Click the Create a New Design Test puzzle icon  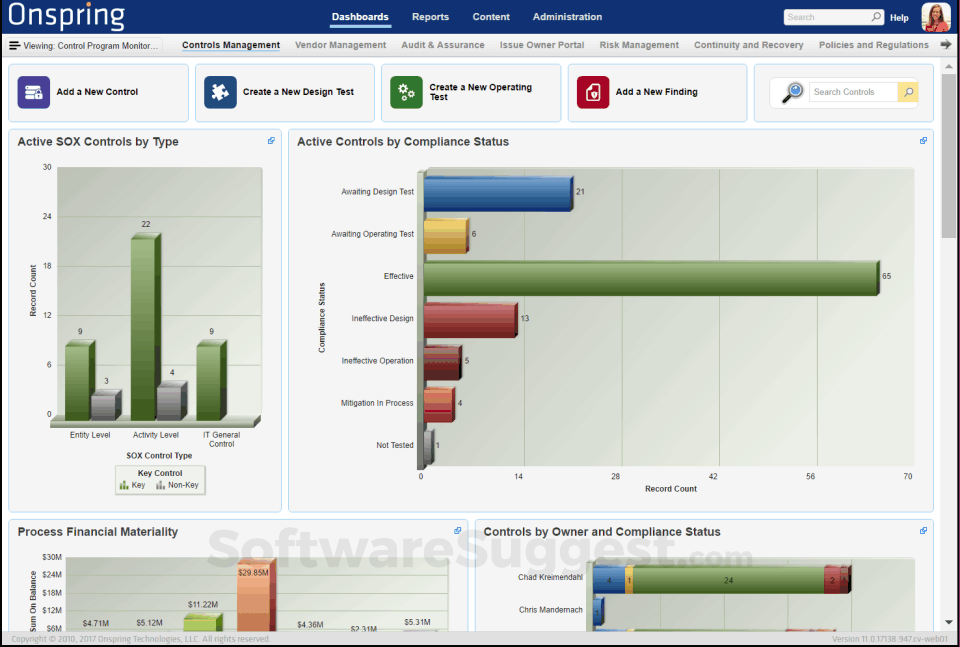220,92
